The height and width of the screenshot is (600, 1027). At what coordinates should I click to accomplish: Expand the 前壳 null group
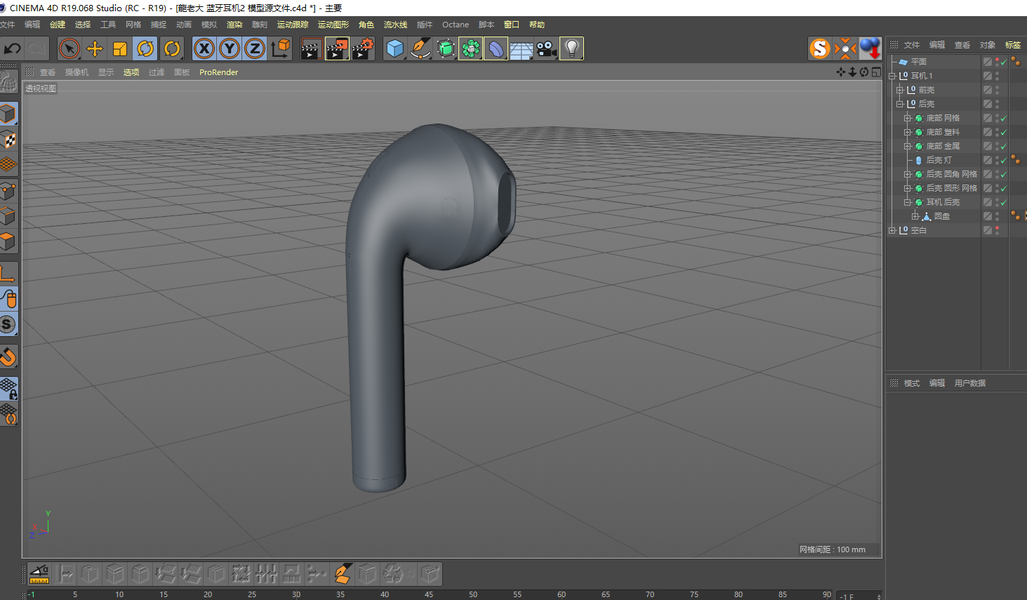(900, 90)
